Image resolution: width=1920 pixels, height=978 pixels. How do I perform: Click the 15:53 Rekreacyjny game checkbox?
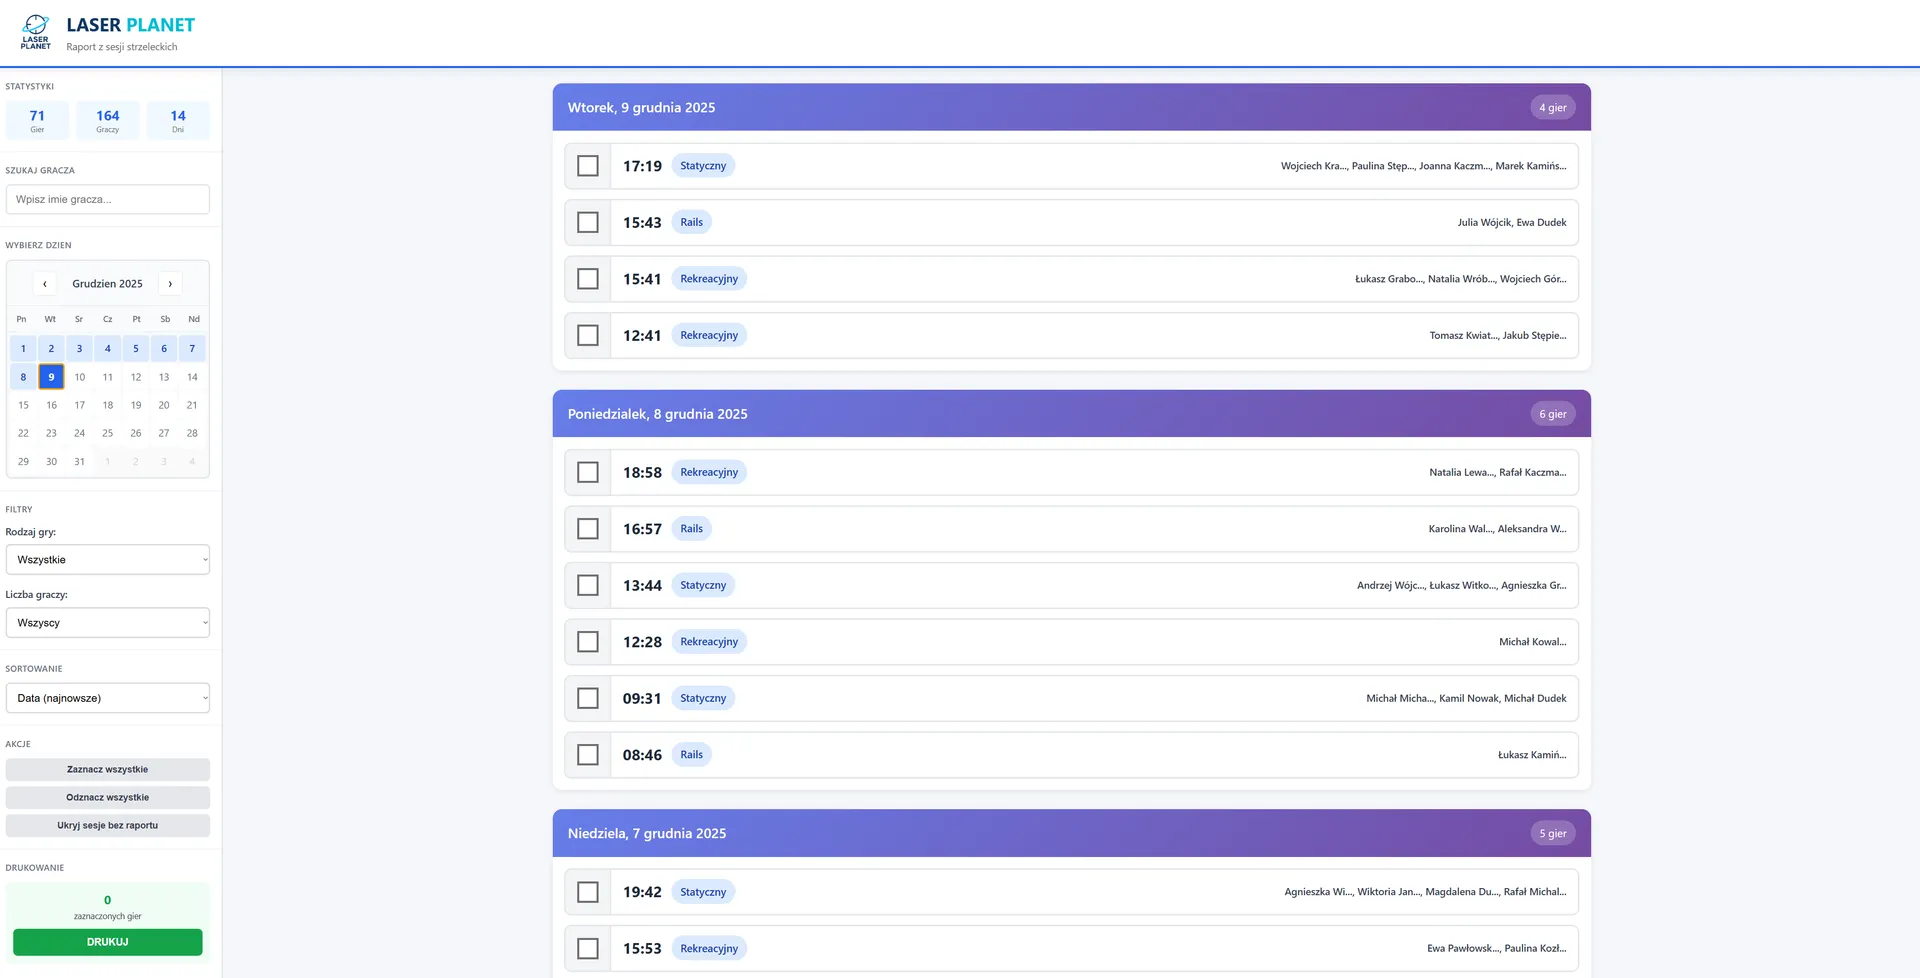[x=588, y=948]
